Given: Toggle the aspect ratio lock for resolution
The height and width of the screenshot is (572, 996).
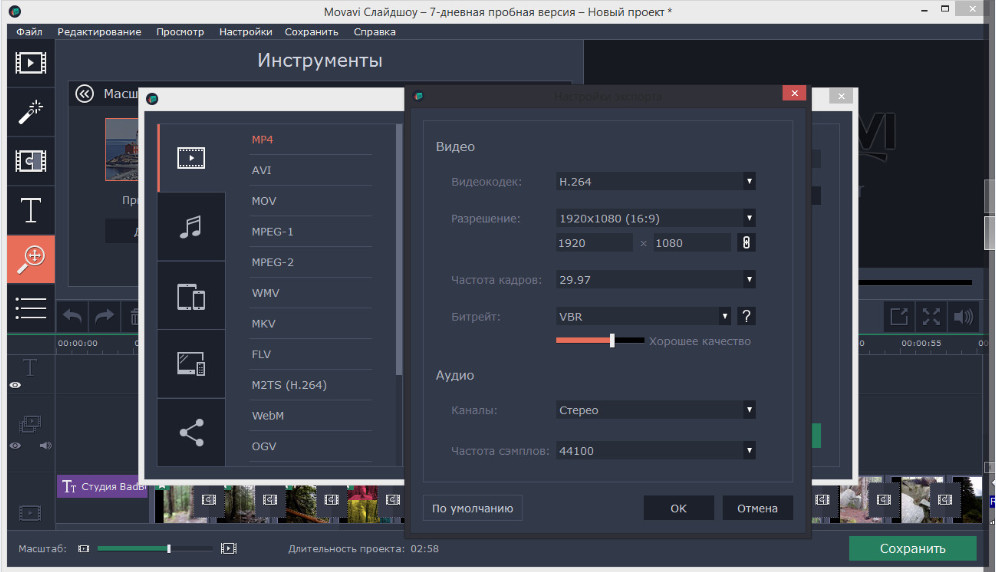Looking at the screenshot, I should coord(746,243).
